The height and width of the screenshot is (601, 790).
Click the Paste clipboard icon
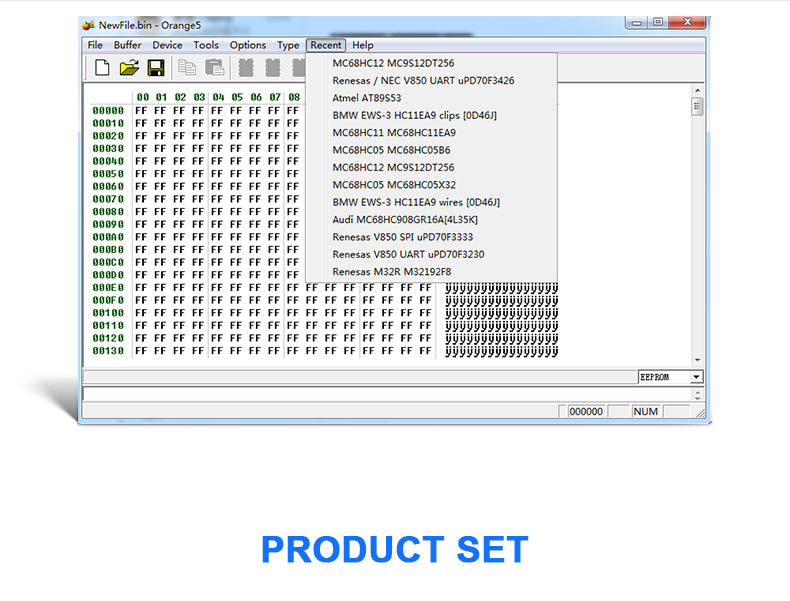(x=214, y=68)
